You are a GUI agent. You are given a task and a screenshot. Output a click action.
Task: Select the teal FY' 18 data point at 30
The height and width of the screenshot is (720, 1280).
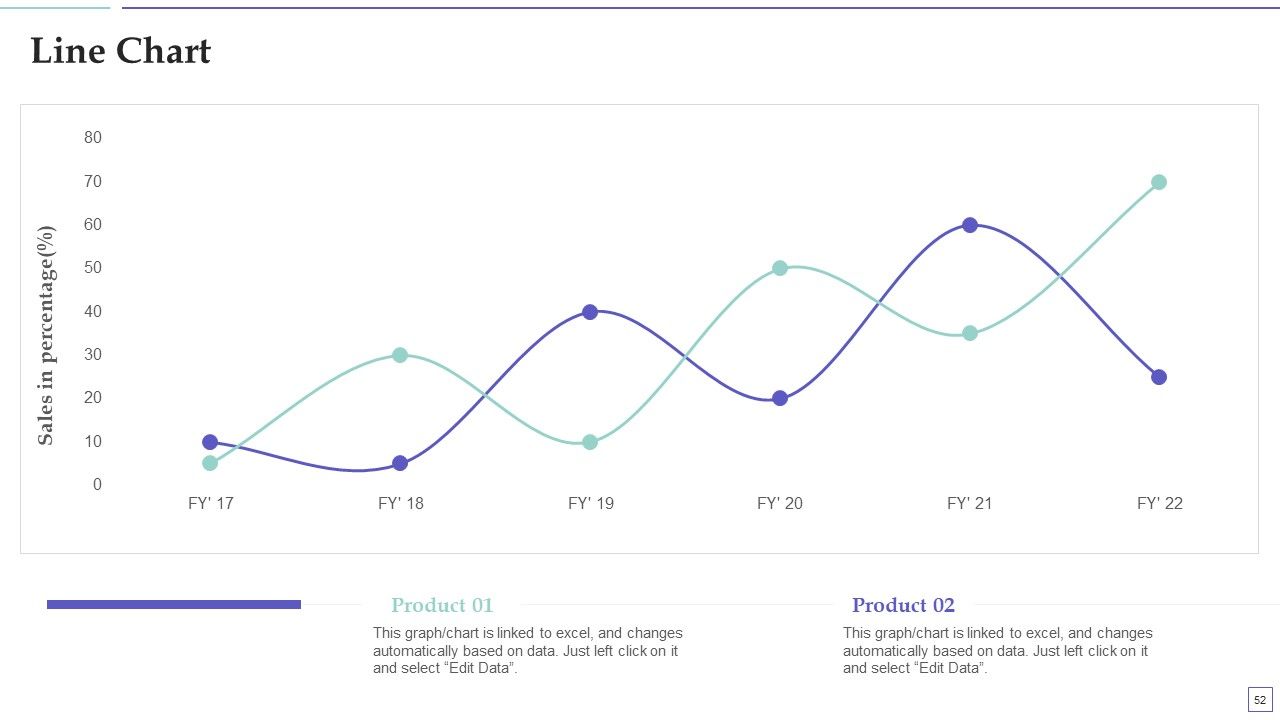[400, 355]
